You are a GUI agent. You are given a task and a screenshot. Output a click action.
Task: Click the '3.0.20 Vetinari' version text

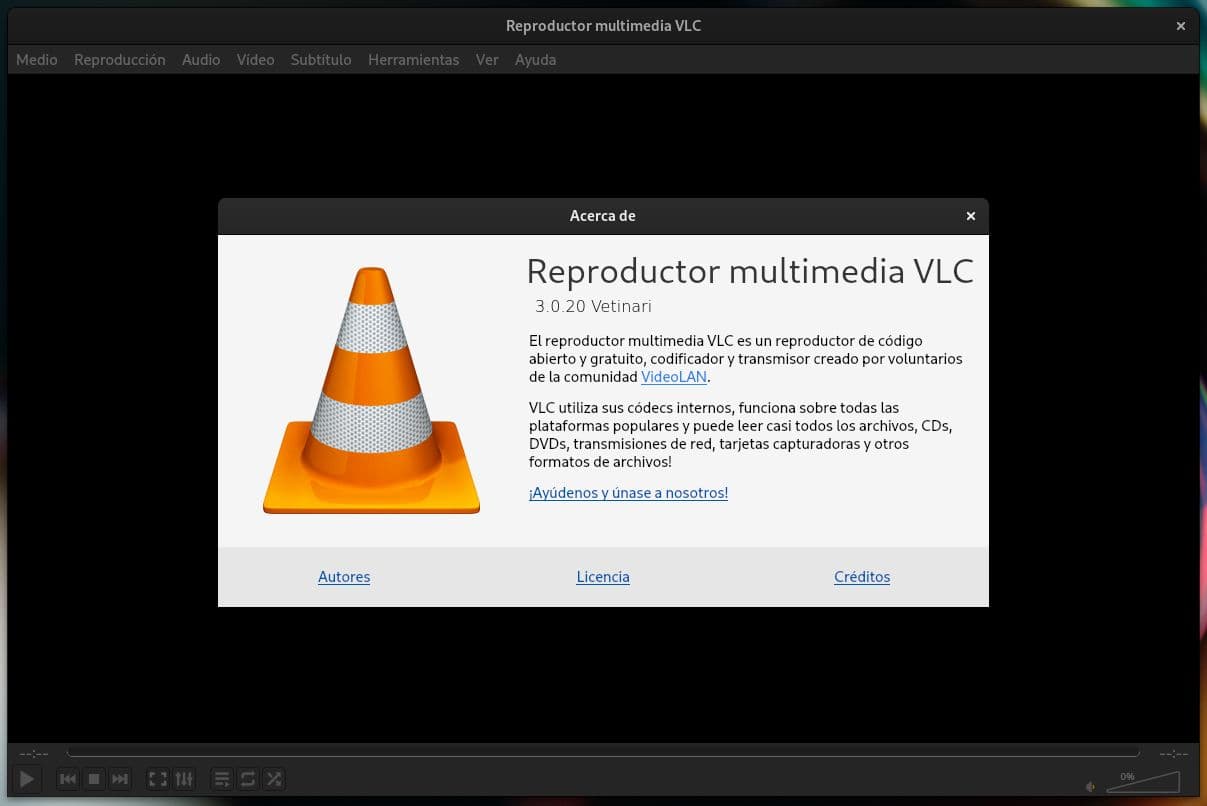(593, 307)
